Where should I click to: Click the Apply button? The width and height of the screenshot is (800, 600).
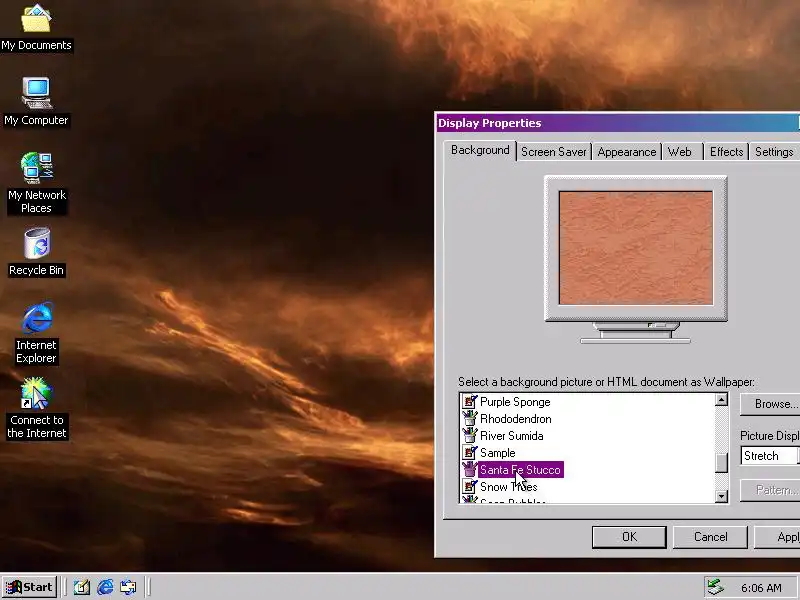777,537
